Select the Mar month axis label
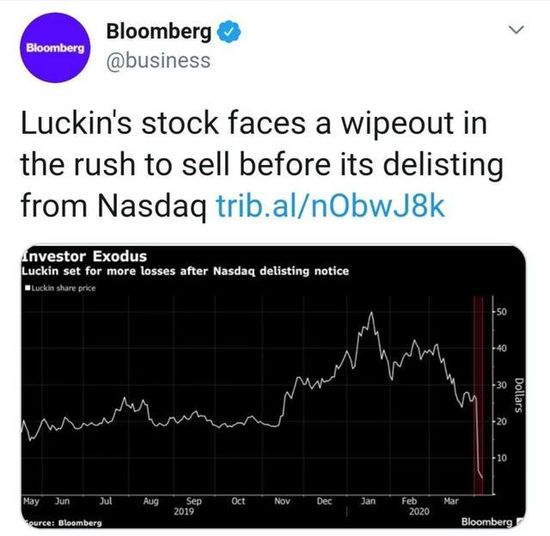The height and width of the screenshot is (536, 550). pos(451,501)
